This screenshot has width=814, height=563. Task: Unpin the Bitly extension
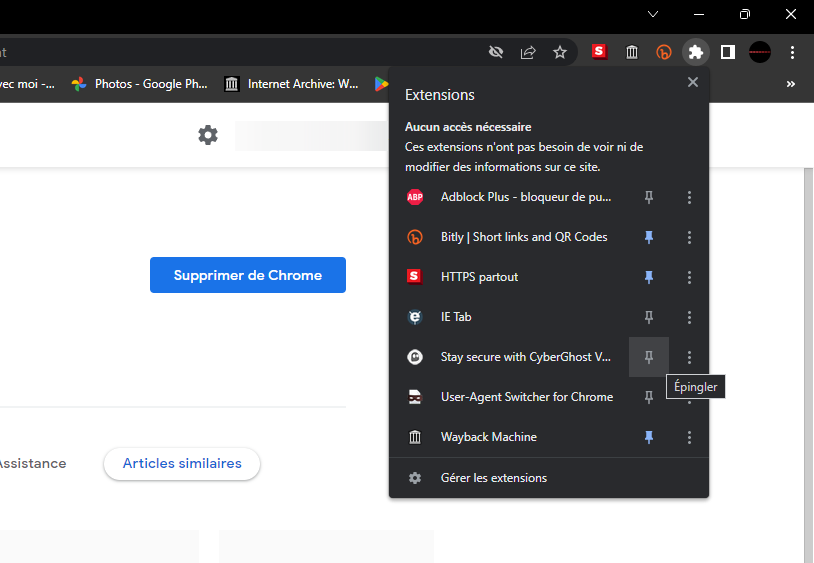pyautogui.click(x=648, y=237)
